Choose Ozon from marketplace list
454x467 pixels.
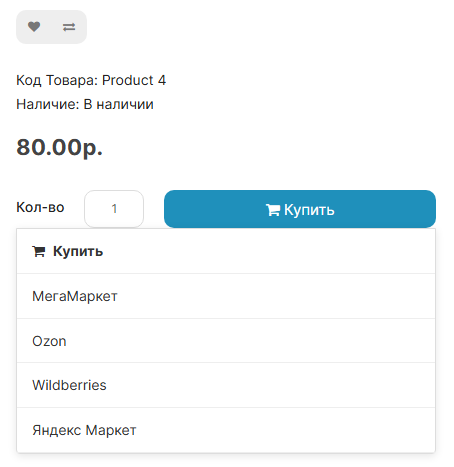click(226, 341)
